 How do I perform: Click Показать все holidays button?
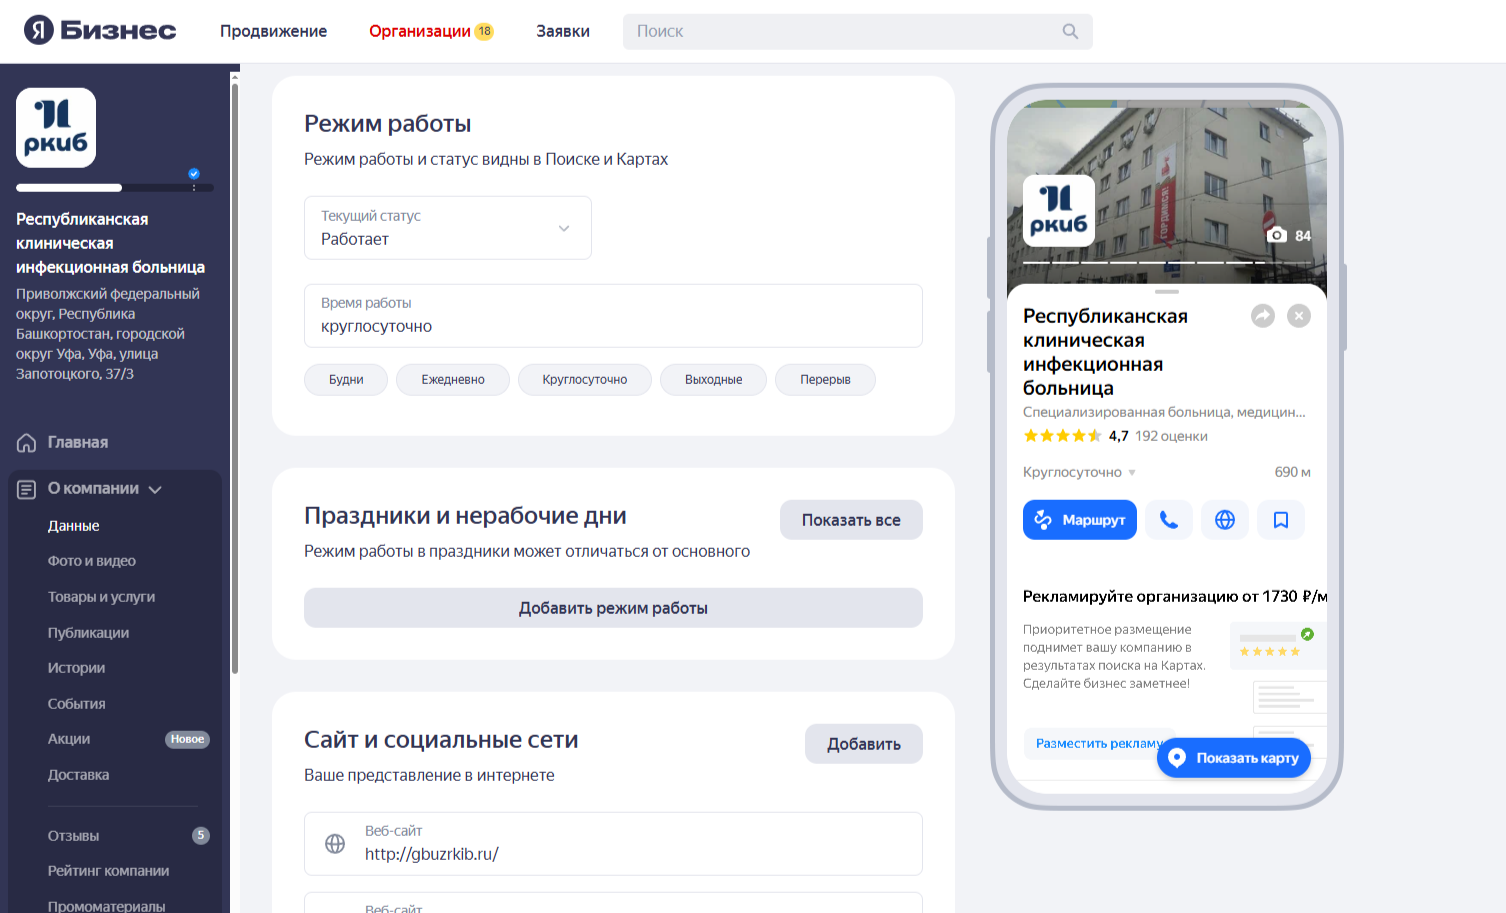tap(851, 520)
